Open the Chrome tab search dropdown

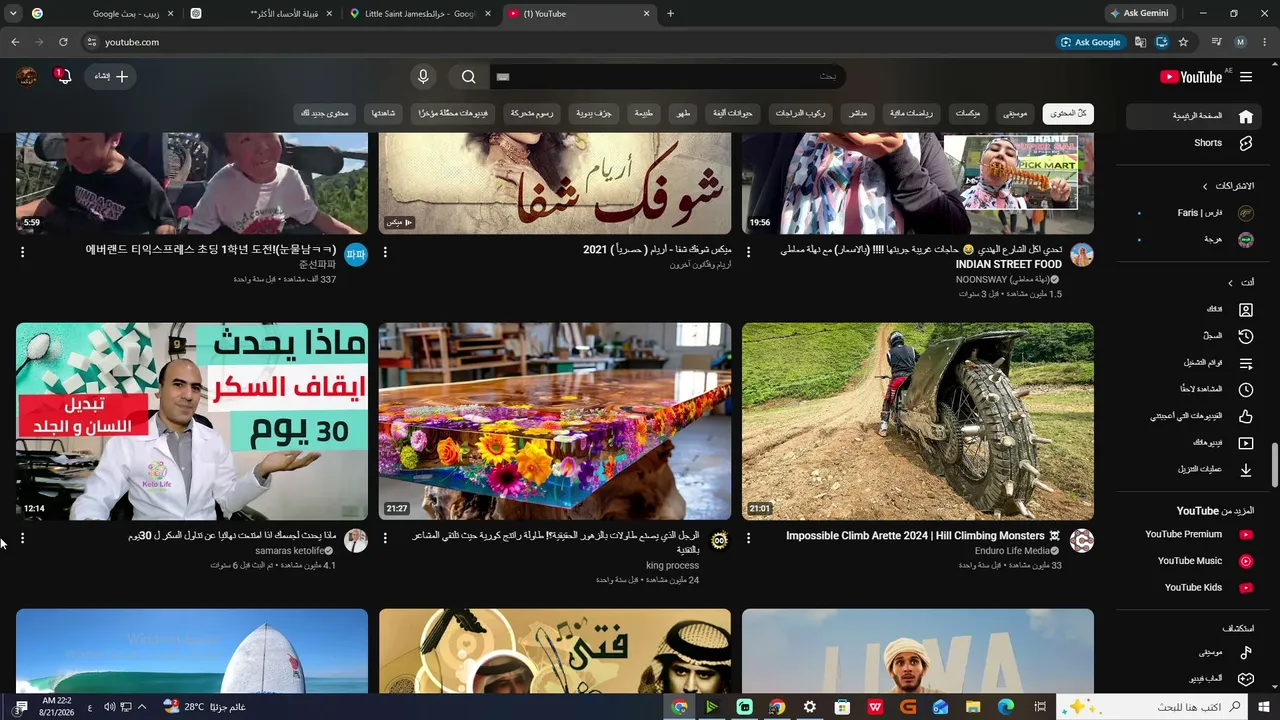[13, 13]
